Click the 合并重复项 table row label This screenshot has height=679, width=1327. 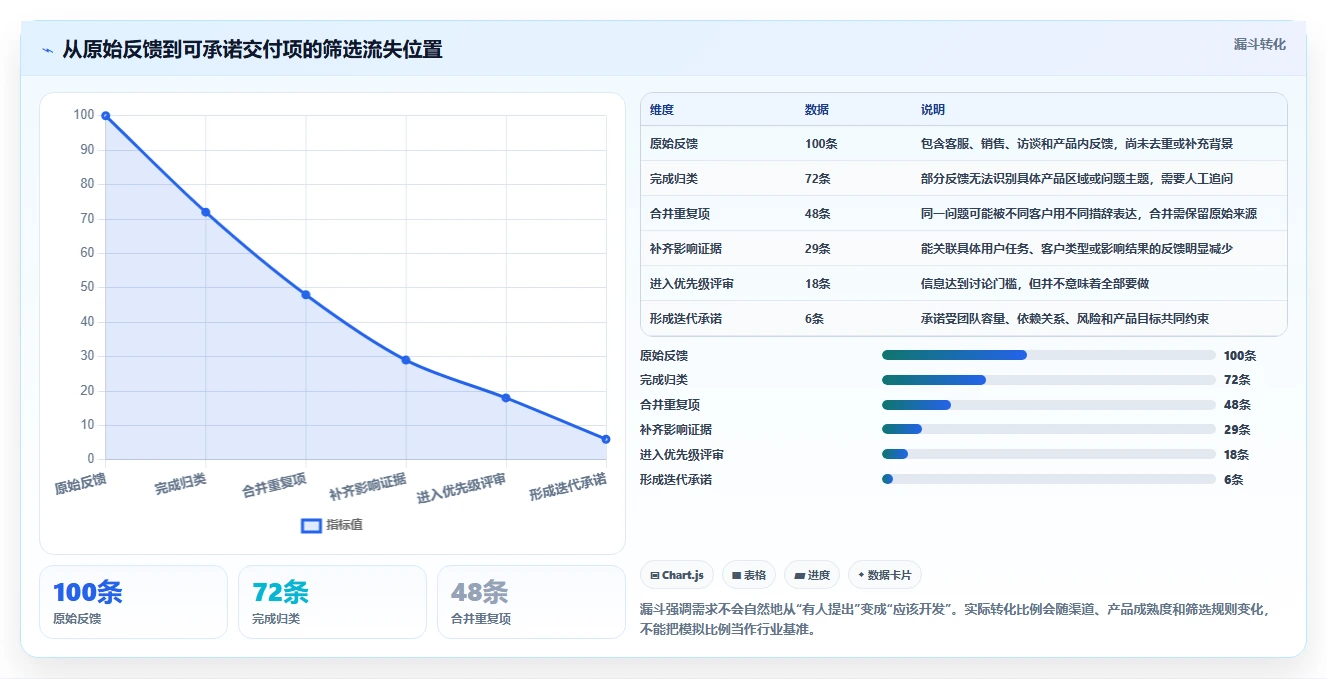tap(680, 214)
